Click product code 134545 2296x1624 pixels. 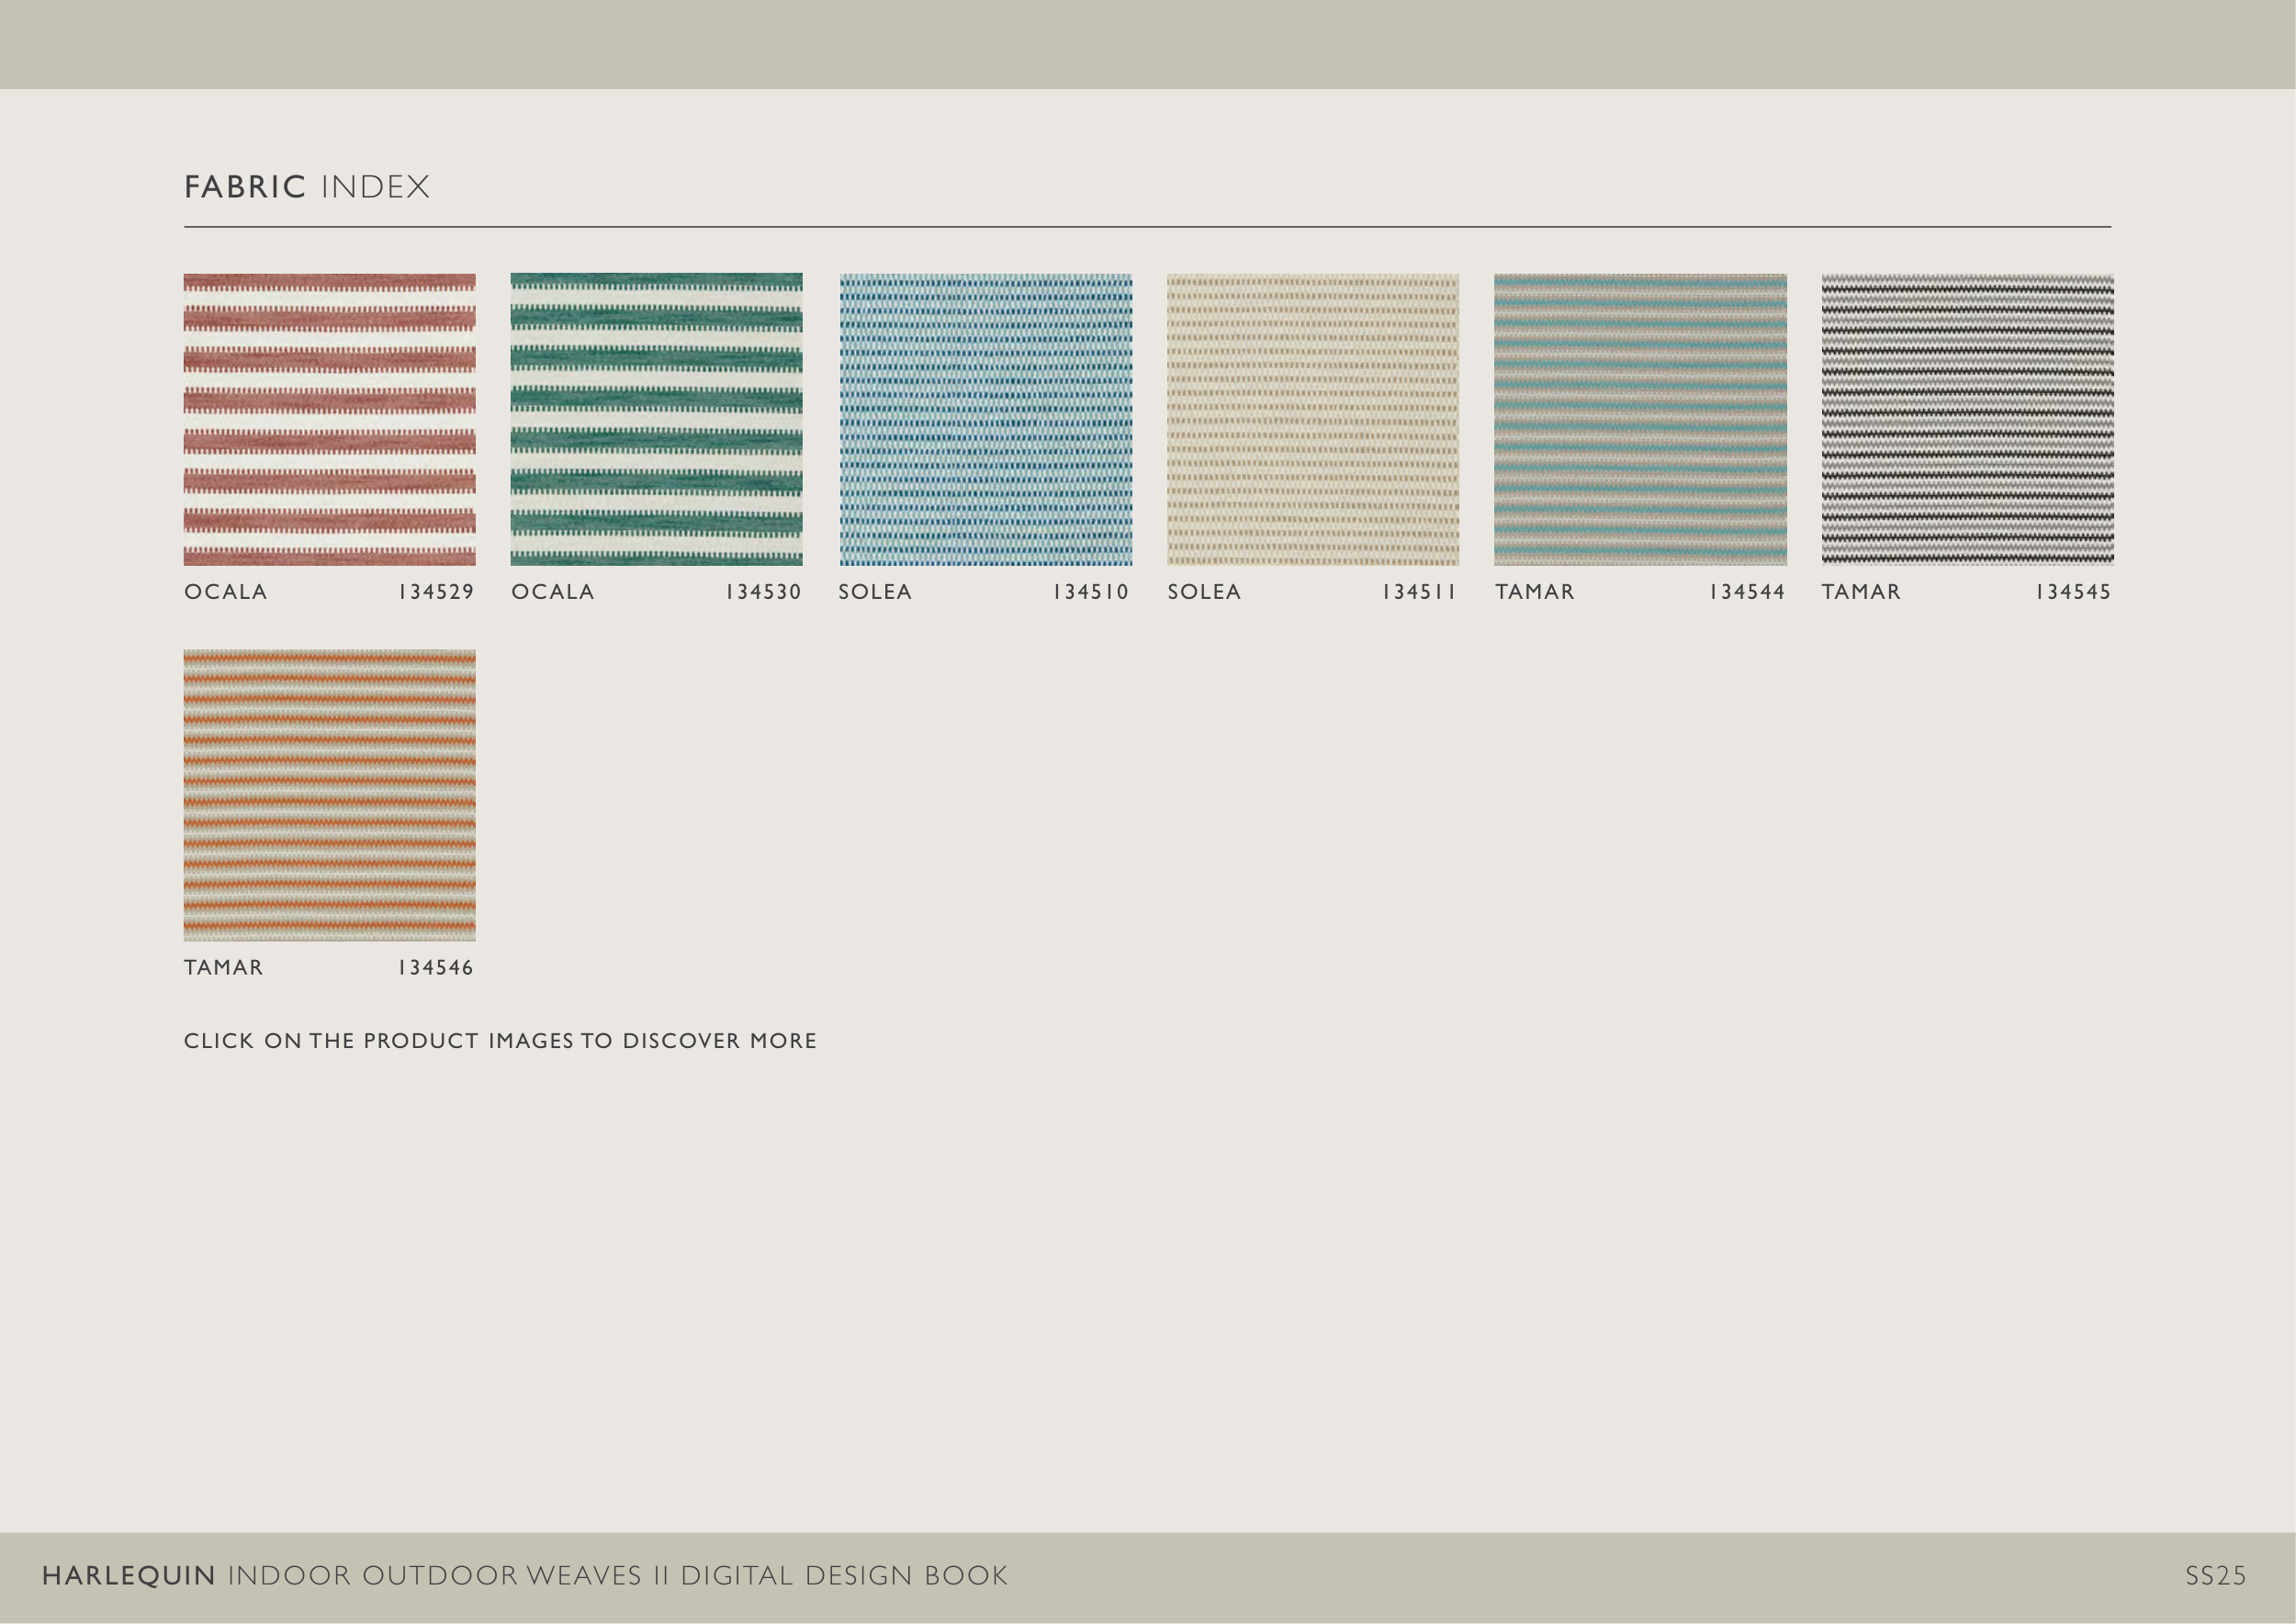coord(2073,592)
